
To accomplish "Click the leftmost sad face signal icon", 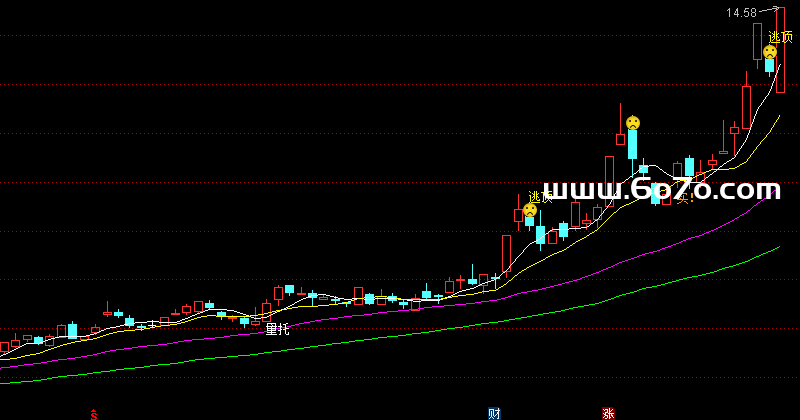I will pos(529,211).
